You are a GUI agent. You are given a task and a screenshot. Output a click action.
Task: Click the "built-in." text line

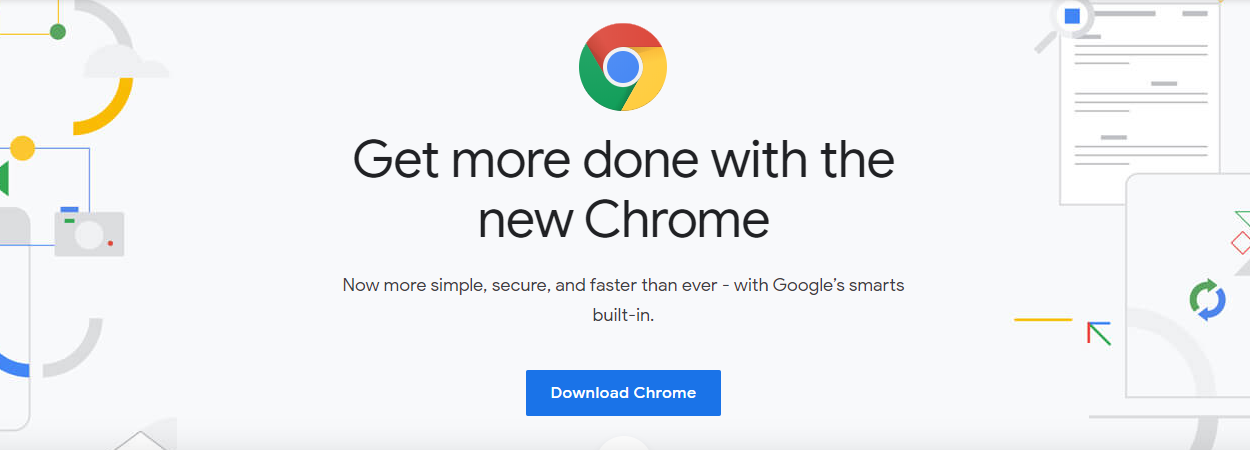pos(623,315)
